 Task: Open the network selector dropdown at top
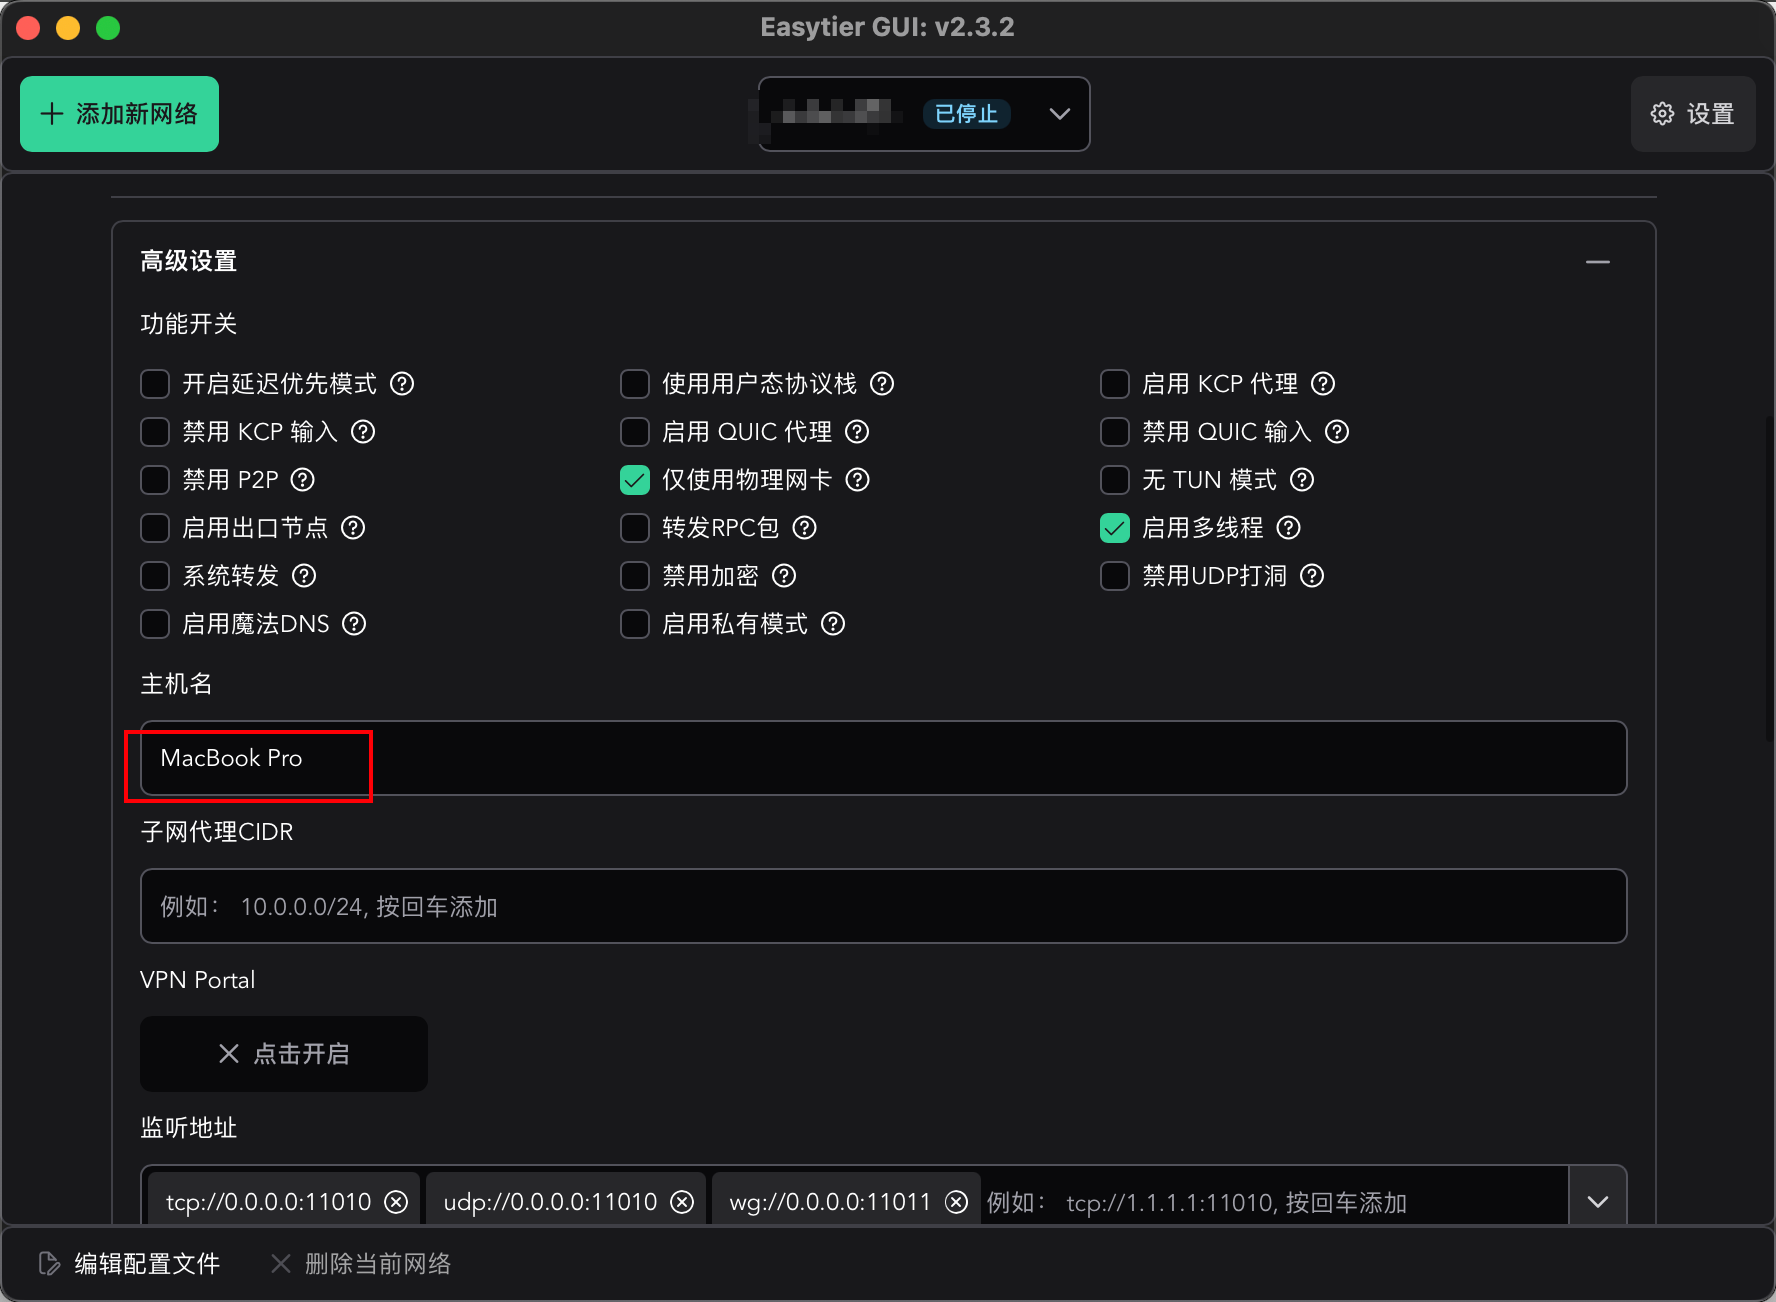(x=1059, y=114)
